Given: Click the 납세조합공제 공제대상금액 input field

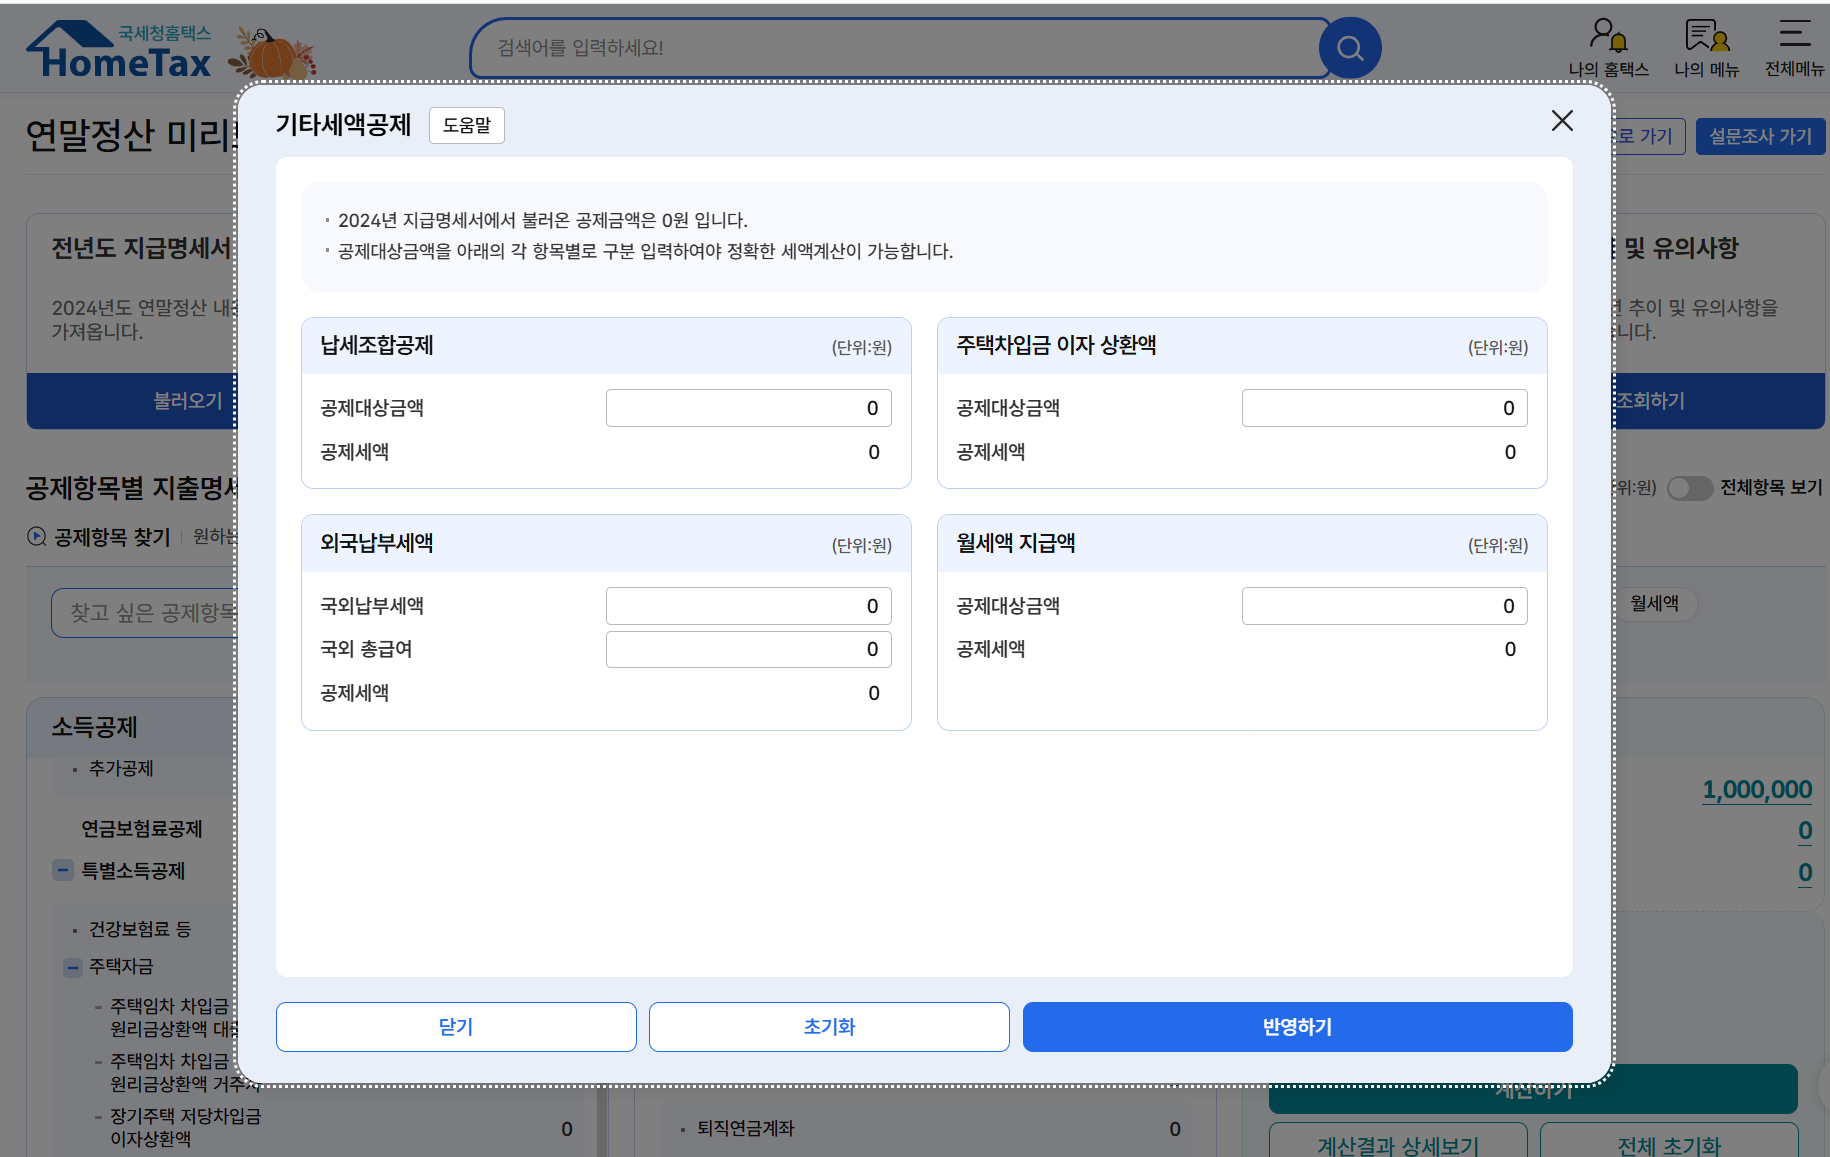Looking at the screenshot, I should [748, 407].
